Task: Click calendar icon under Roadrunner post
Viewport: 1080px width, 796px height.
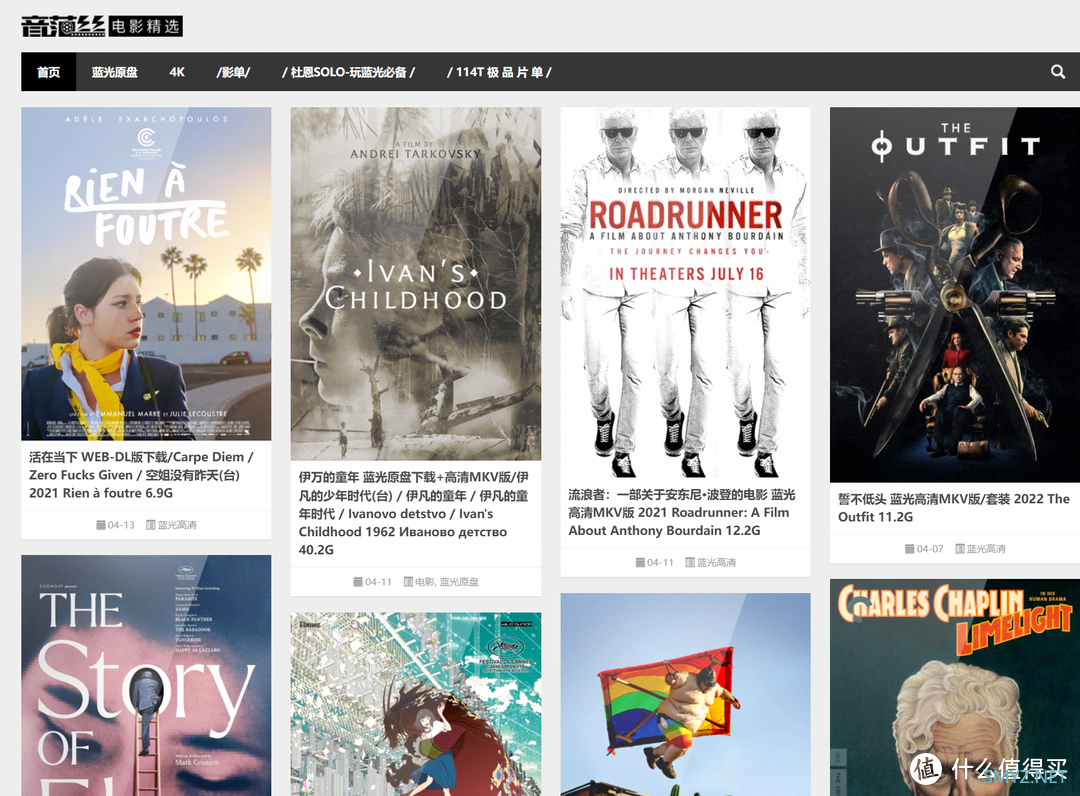Action: pos(640,563)
